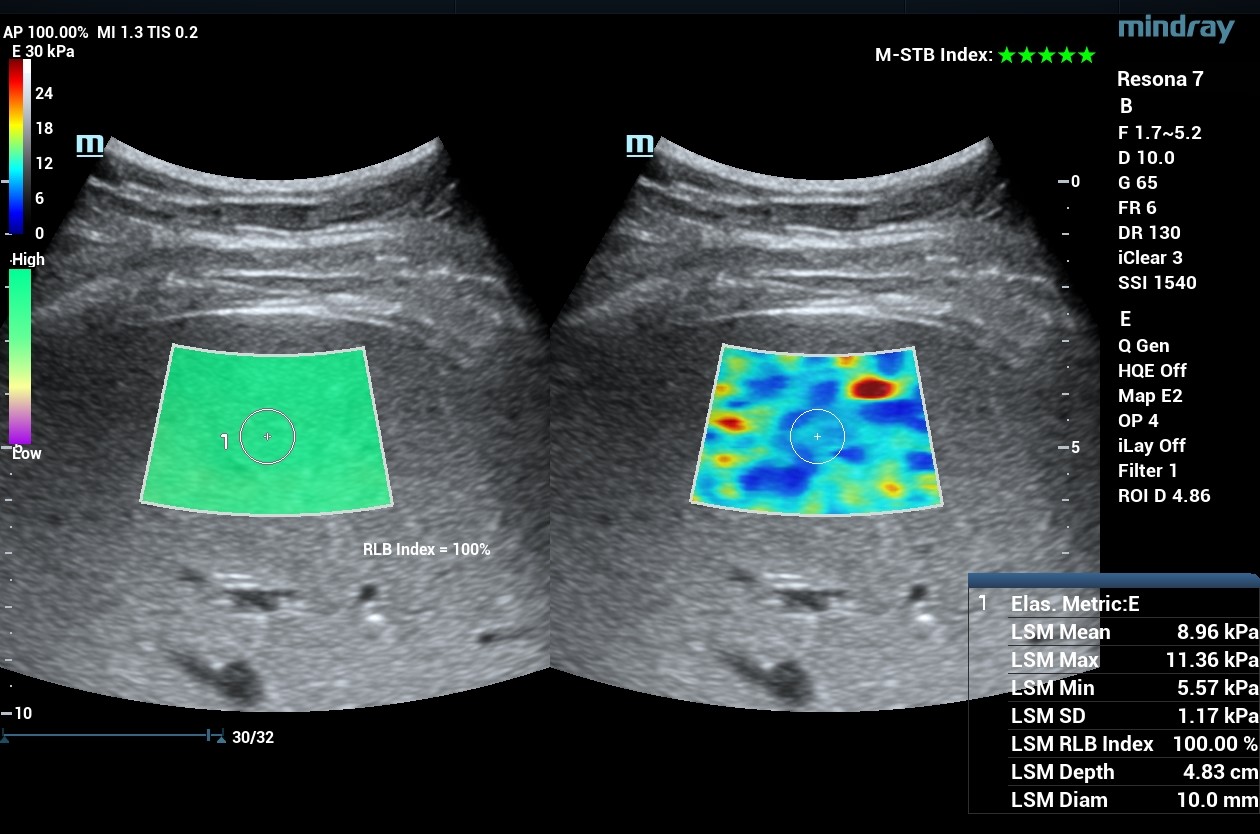Click the left image probe orientation marker

click(90, 145)
